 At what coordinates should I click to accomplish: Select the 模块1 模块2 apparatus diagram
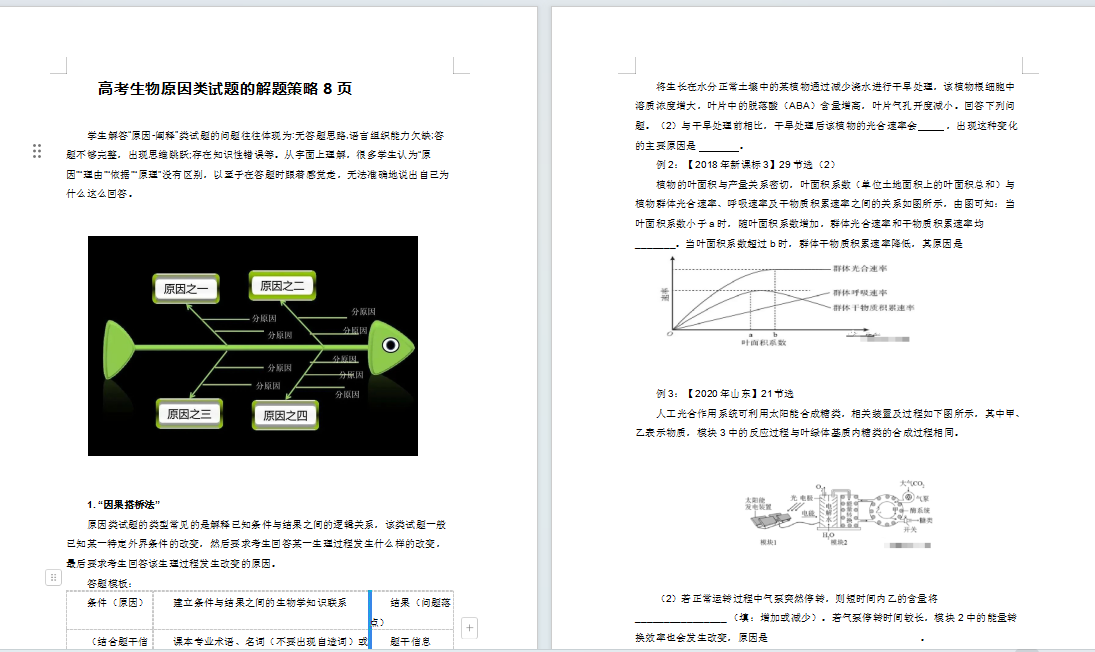point(839,514)
